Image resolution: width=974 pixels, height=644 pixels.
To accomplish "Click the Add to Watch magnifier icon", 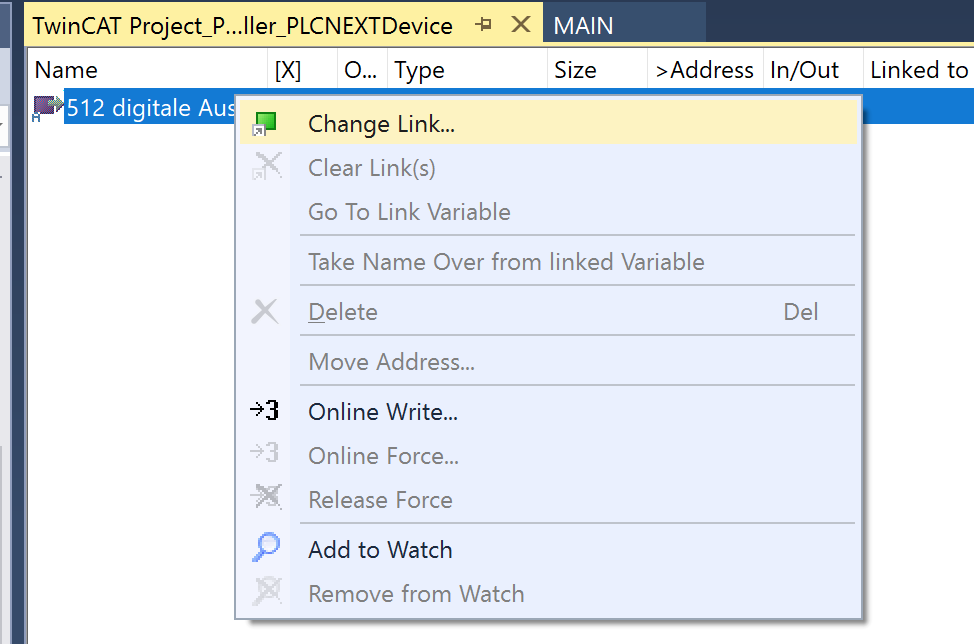I will [x=266, y=548].
